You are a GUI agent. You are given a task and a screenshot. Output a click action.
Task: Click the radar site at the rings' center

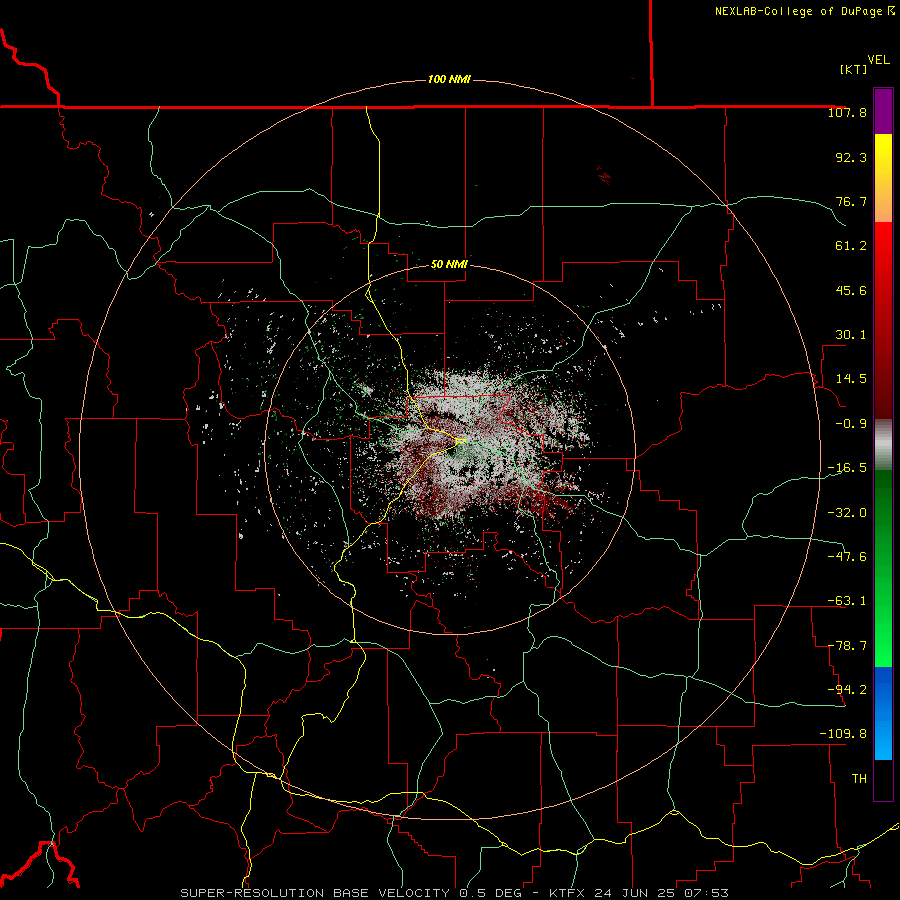[449, 449]
